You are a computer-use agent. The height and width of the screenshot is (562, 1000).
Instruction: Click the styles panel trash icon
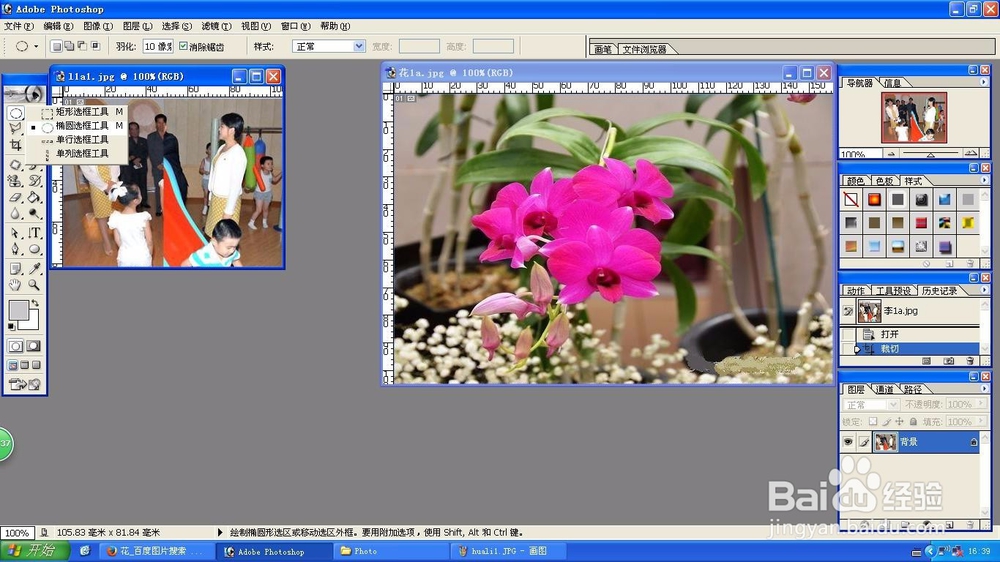point(970,263)
